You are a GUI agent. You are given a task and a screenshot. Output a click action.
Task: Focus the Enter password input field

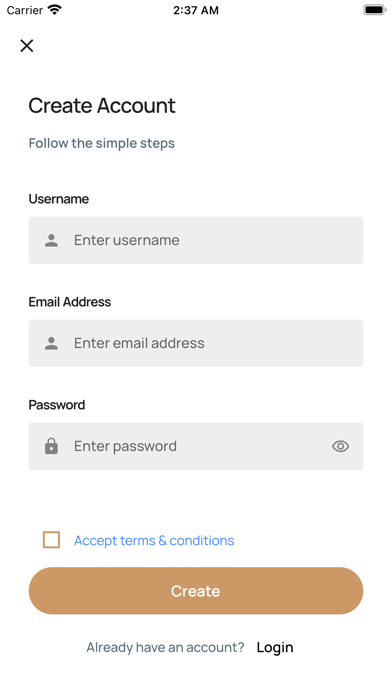pos(196,446)
